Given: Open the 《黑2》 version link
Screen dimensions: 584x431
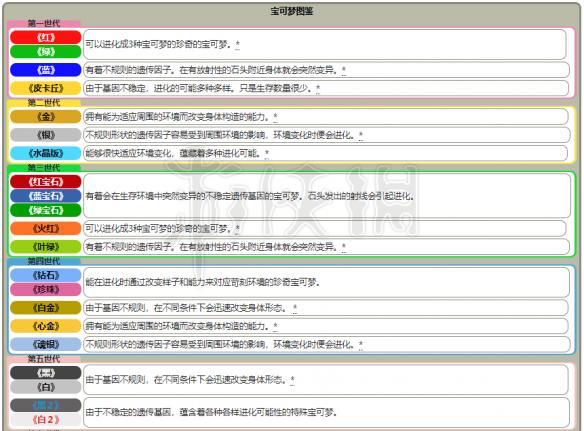Looking at the screenshot, I should click(46, 405).
